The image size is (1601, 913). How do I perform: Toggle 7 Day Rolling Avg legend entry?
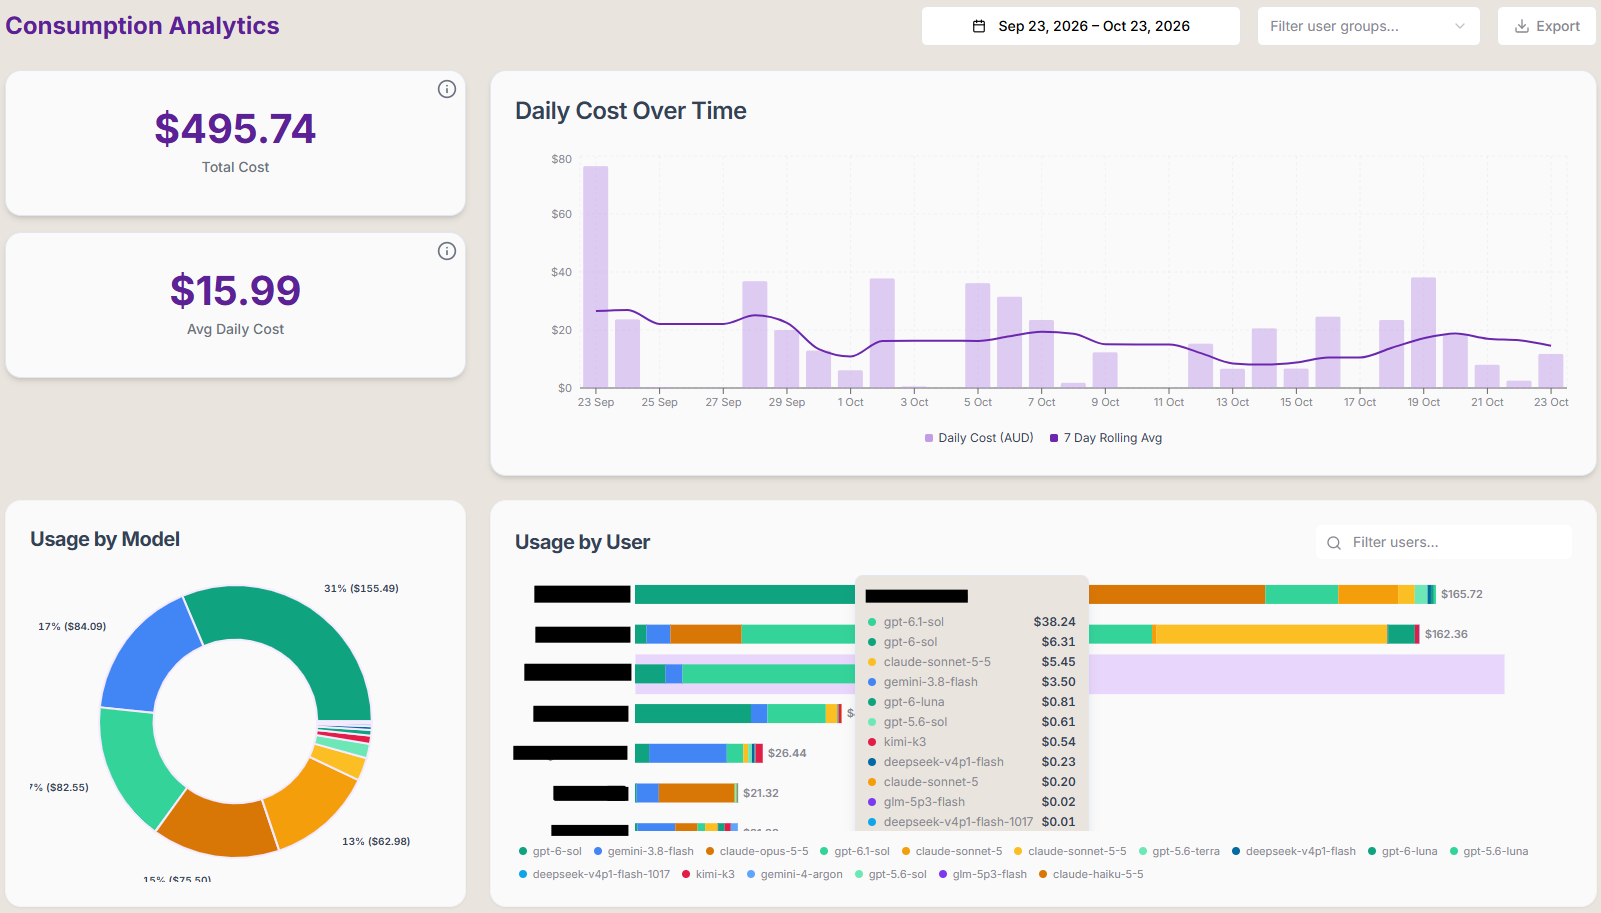point(1106,438)
